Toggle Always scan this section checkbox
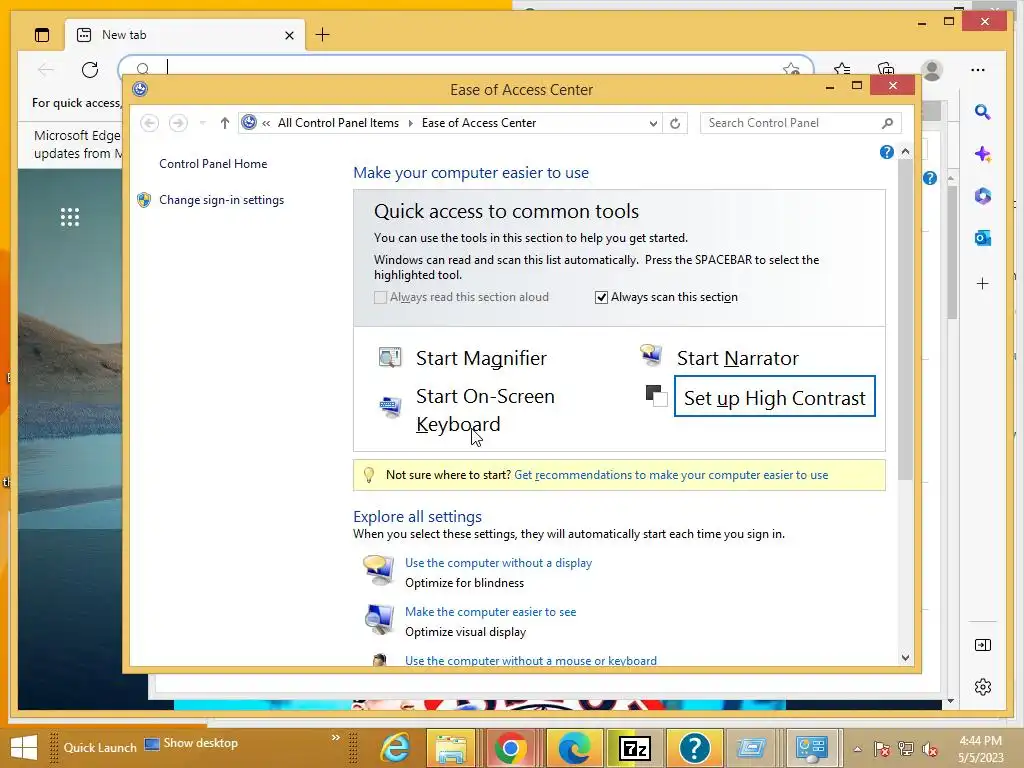The height and width of the screenshot is (768, 1024). (x=601, y=298)
